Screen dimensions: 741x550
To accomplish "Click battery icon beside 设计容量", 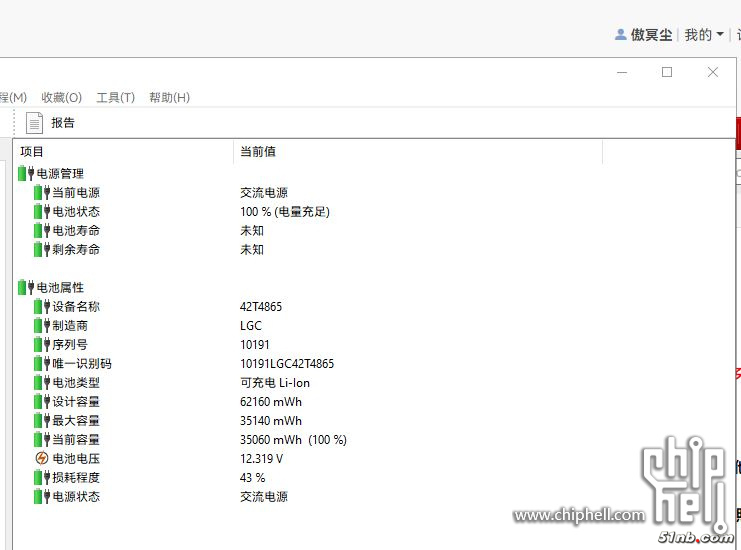I will [42, 402].
